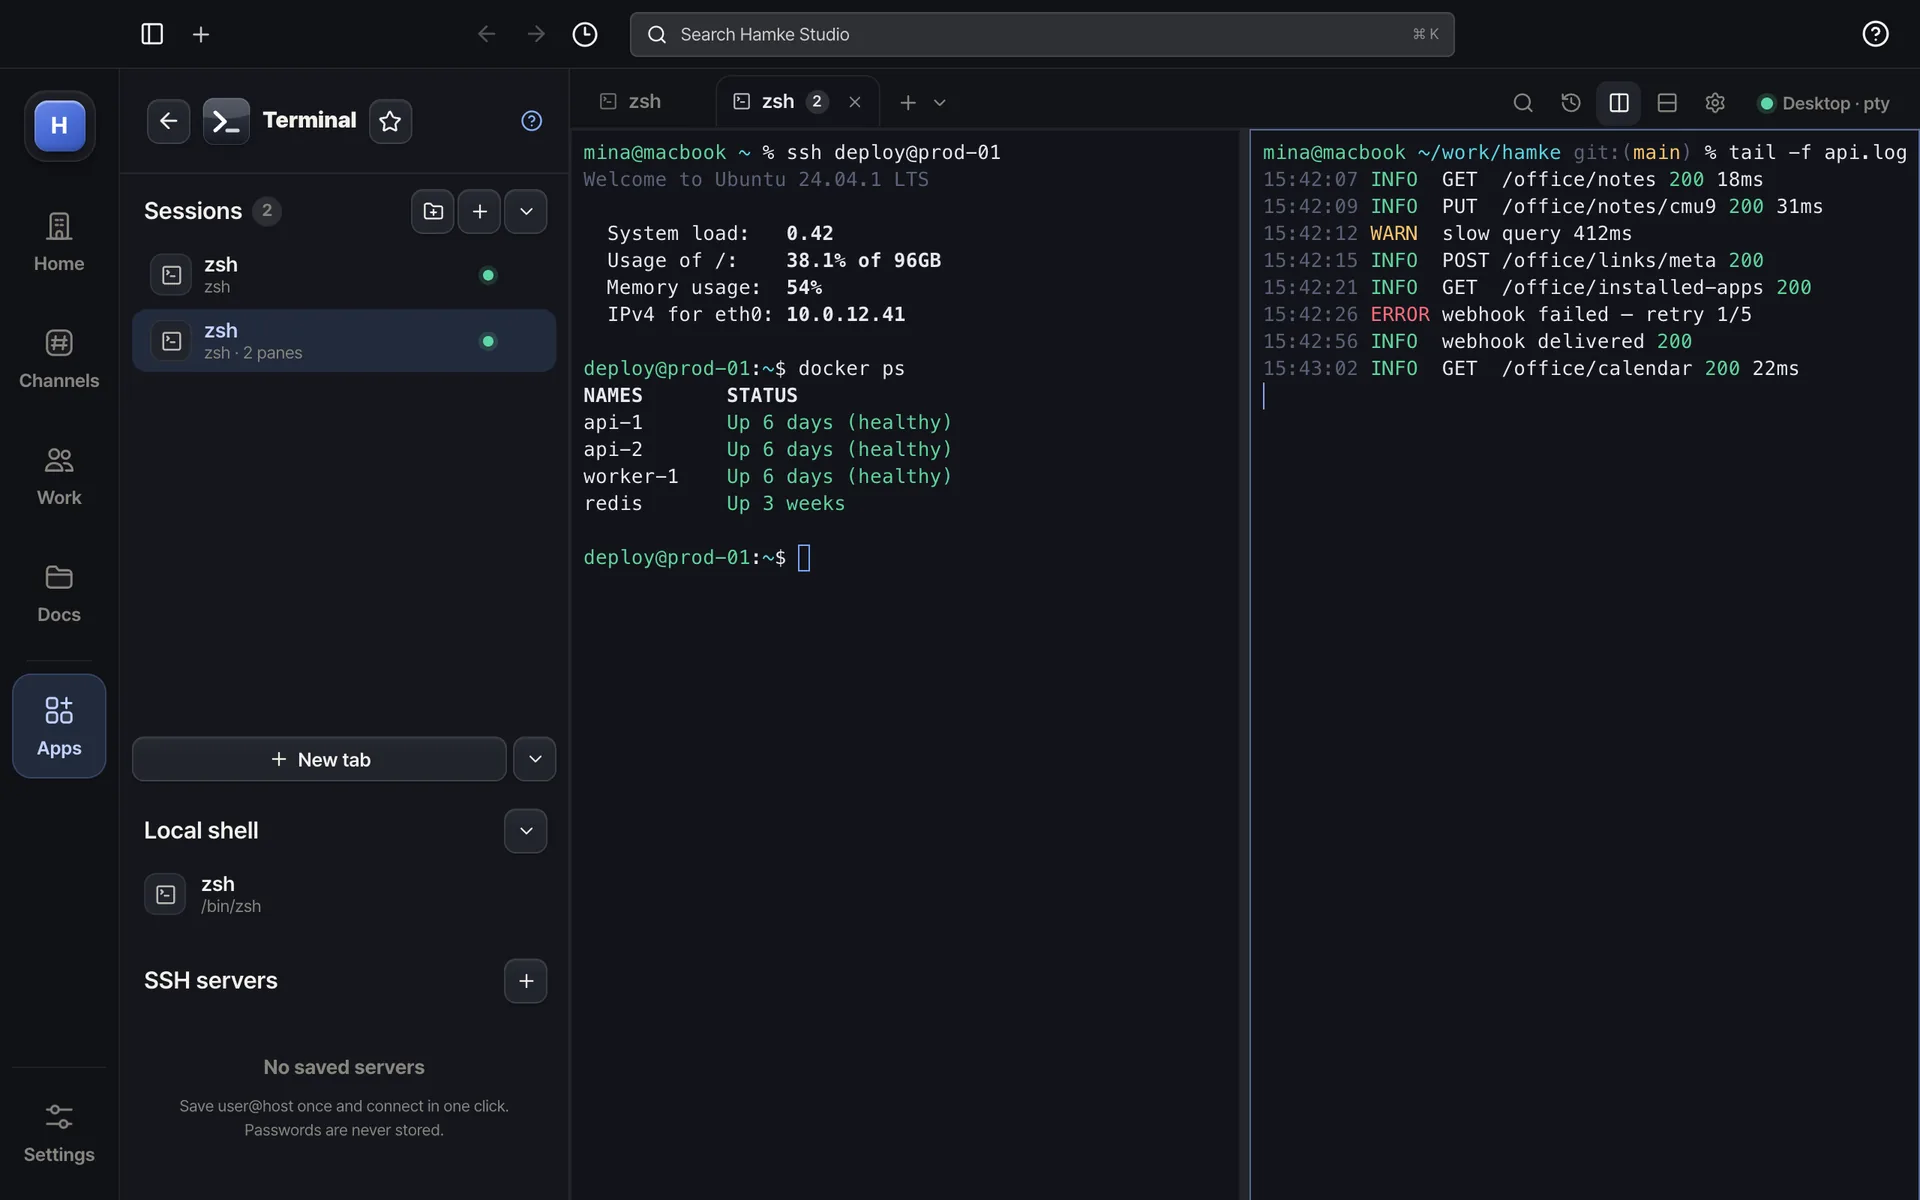The height and width of the screenshot is (1200, 1920).
Task: Open Home in the left sidebar
Action: click(x=59, y=242)
